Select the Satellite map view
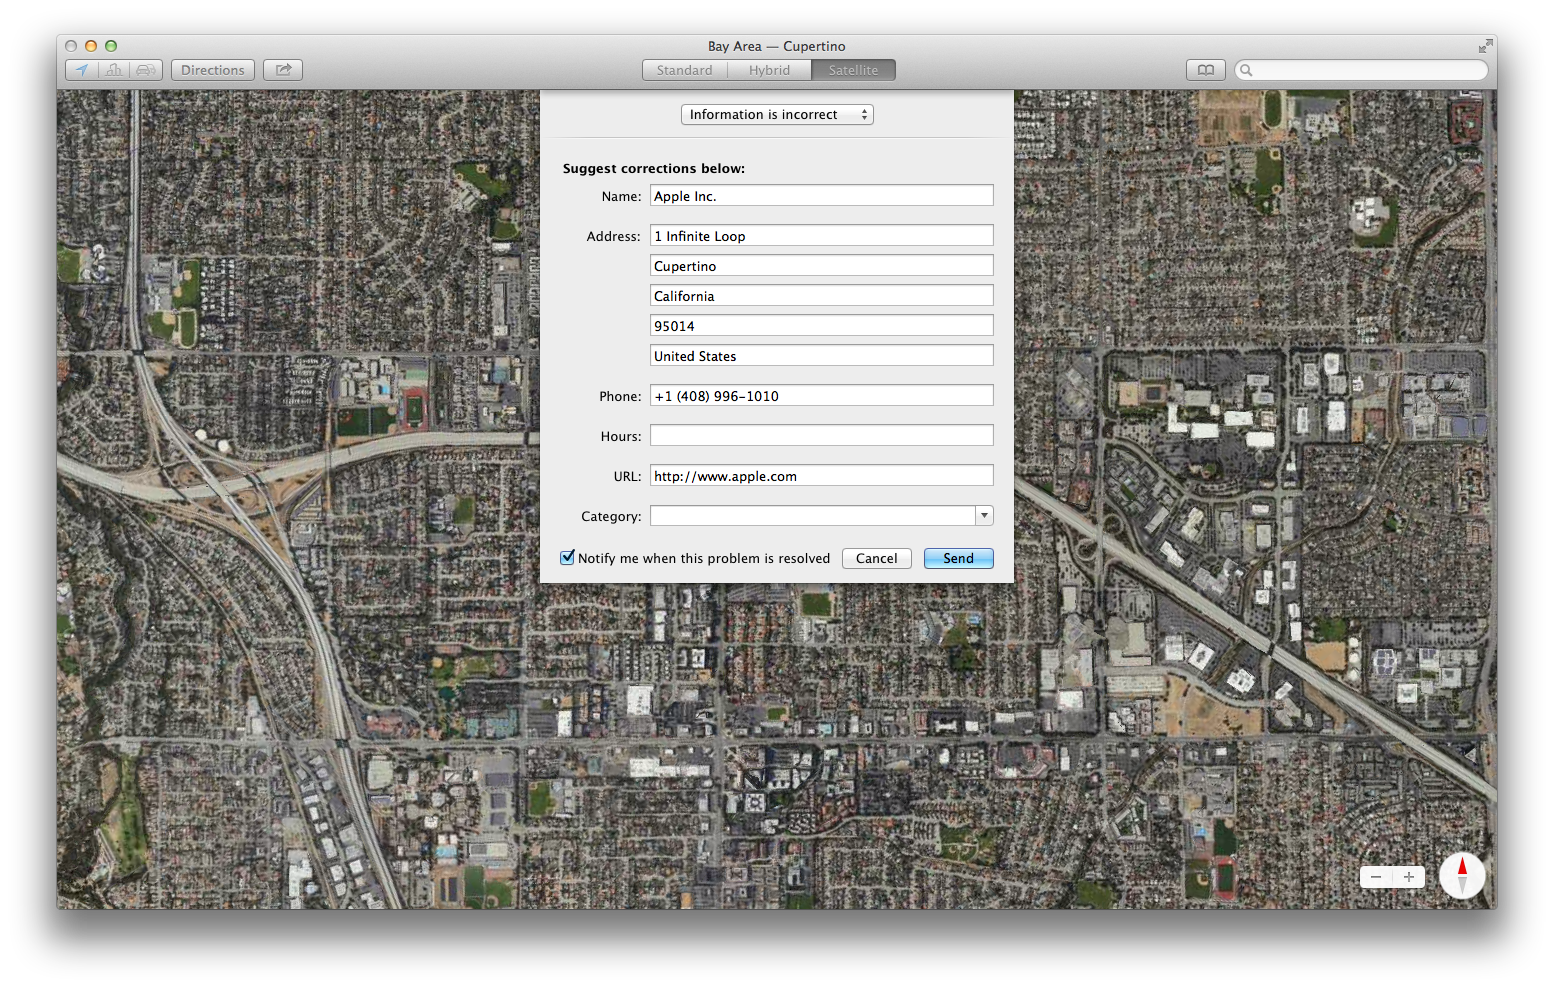Image resolution: width=1554 pixels, height=988 pixels. pyautogui.click(x=853, y=70)
